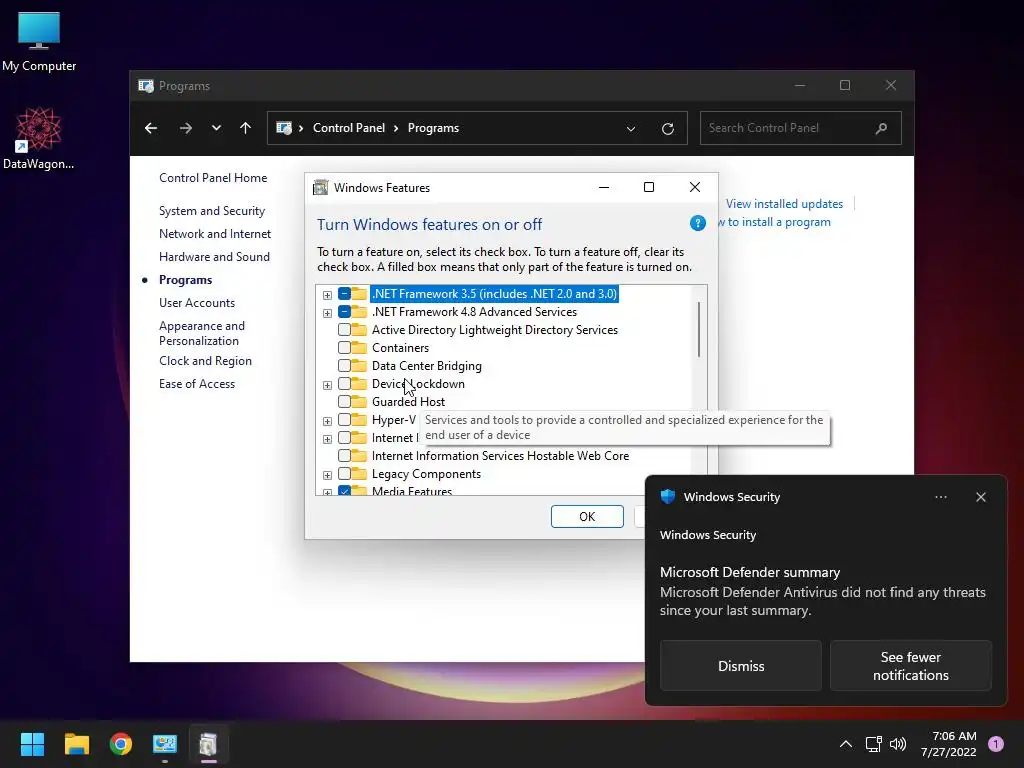Select Programs in the sidebar
The image size is (1024, 768).
(x=185, y=280)
